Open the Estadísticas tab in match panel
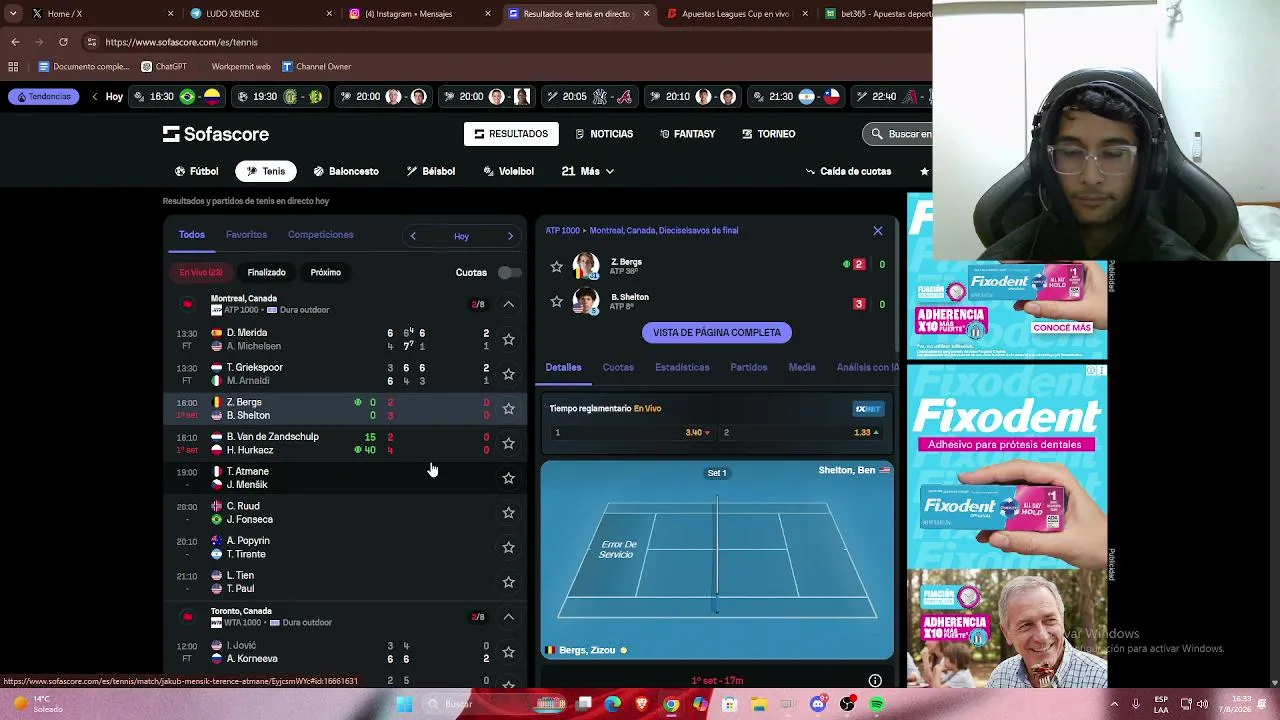Viewport: 1280px width, 720px height. pos(682,368)
